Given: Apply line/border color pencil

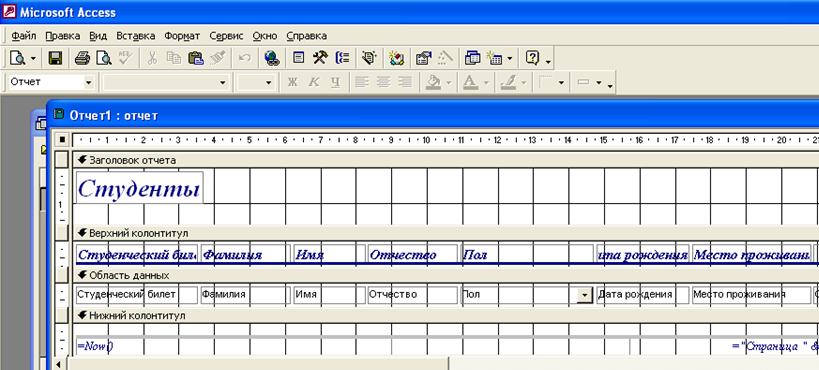Looking at the screenshot, I should (508, 82).
